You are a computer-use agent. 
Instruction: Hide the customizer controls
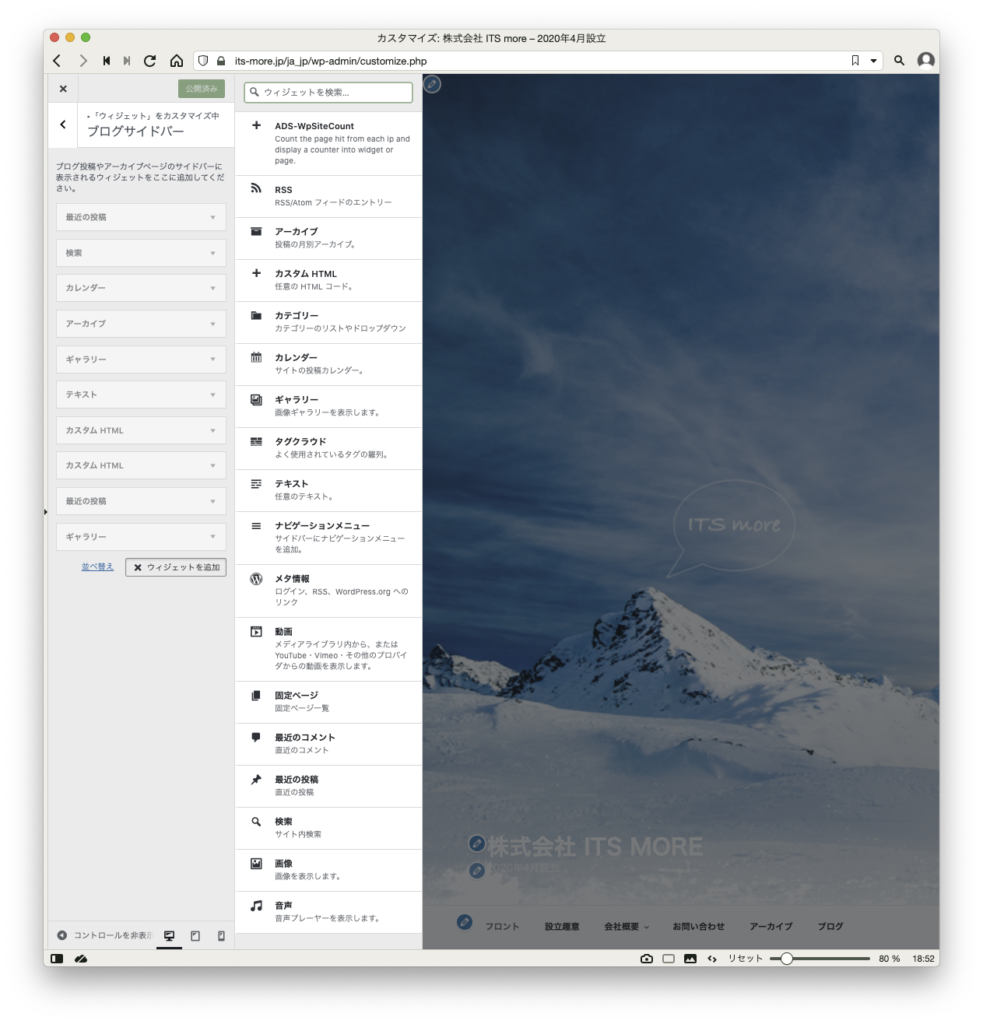[105, 936]
